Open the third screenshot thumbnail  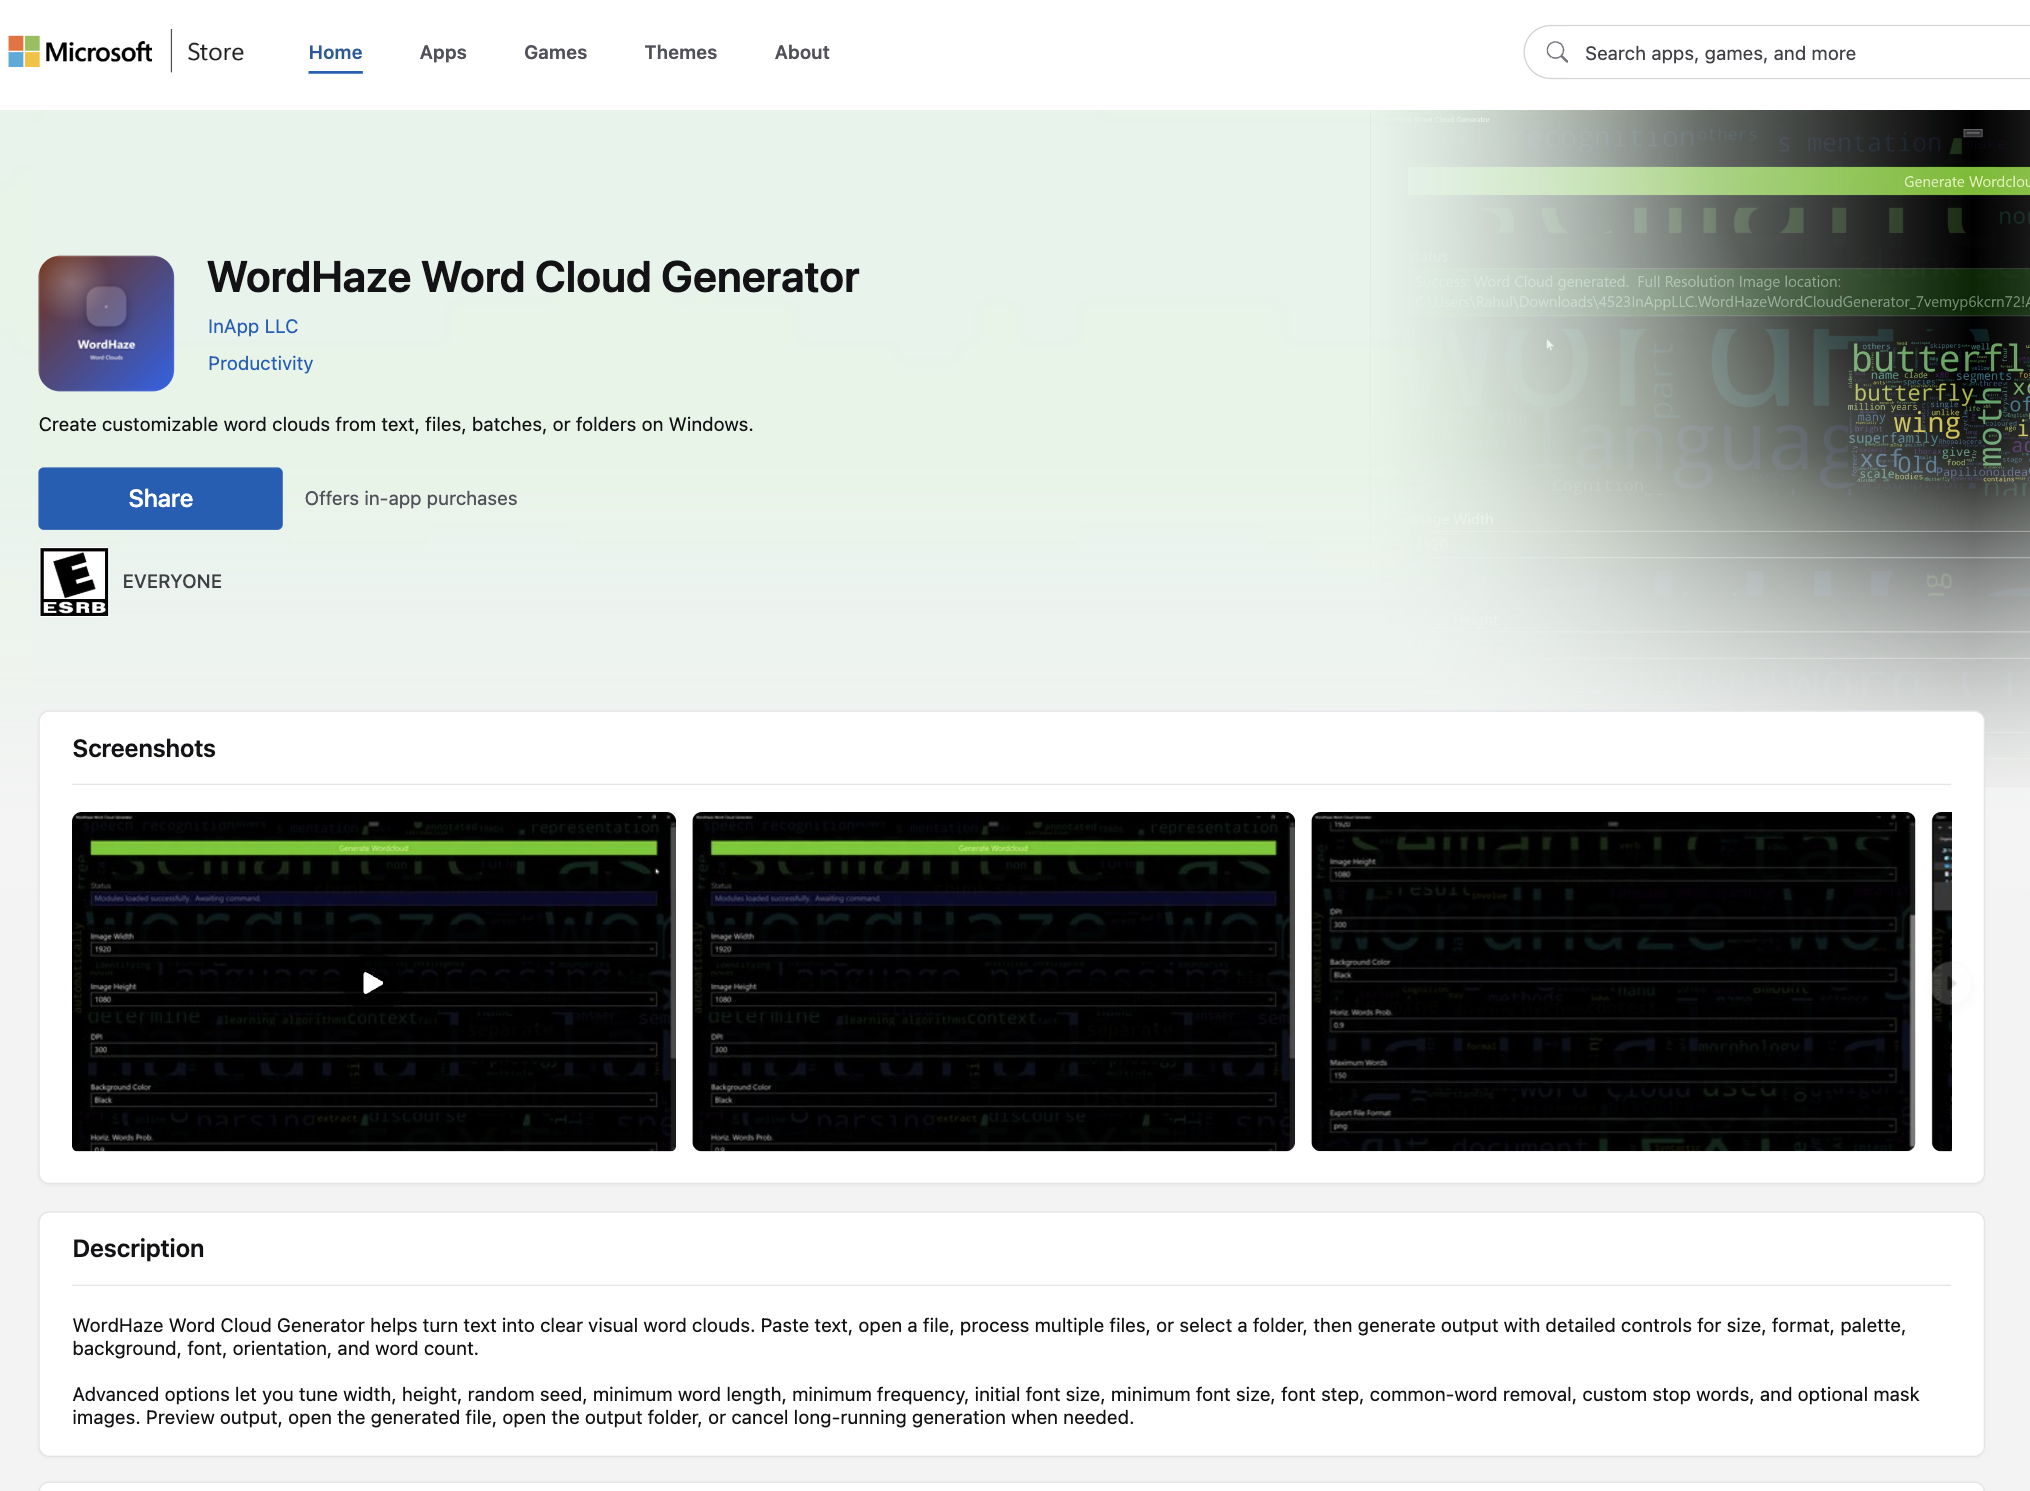[1613, 982]
